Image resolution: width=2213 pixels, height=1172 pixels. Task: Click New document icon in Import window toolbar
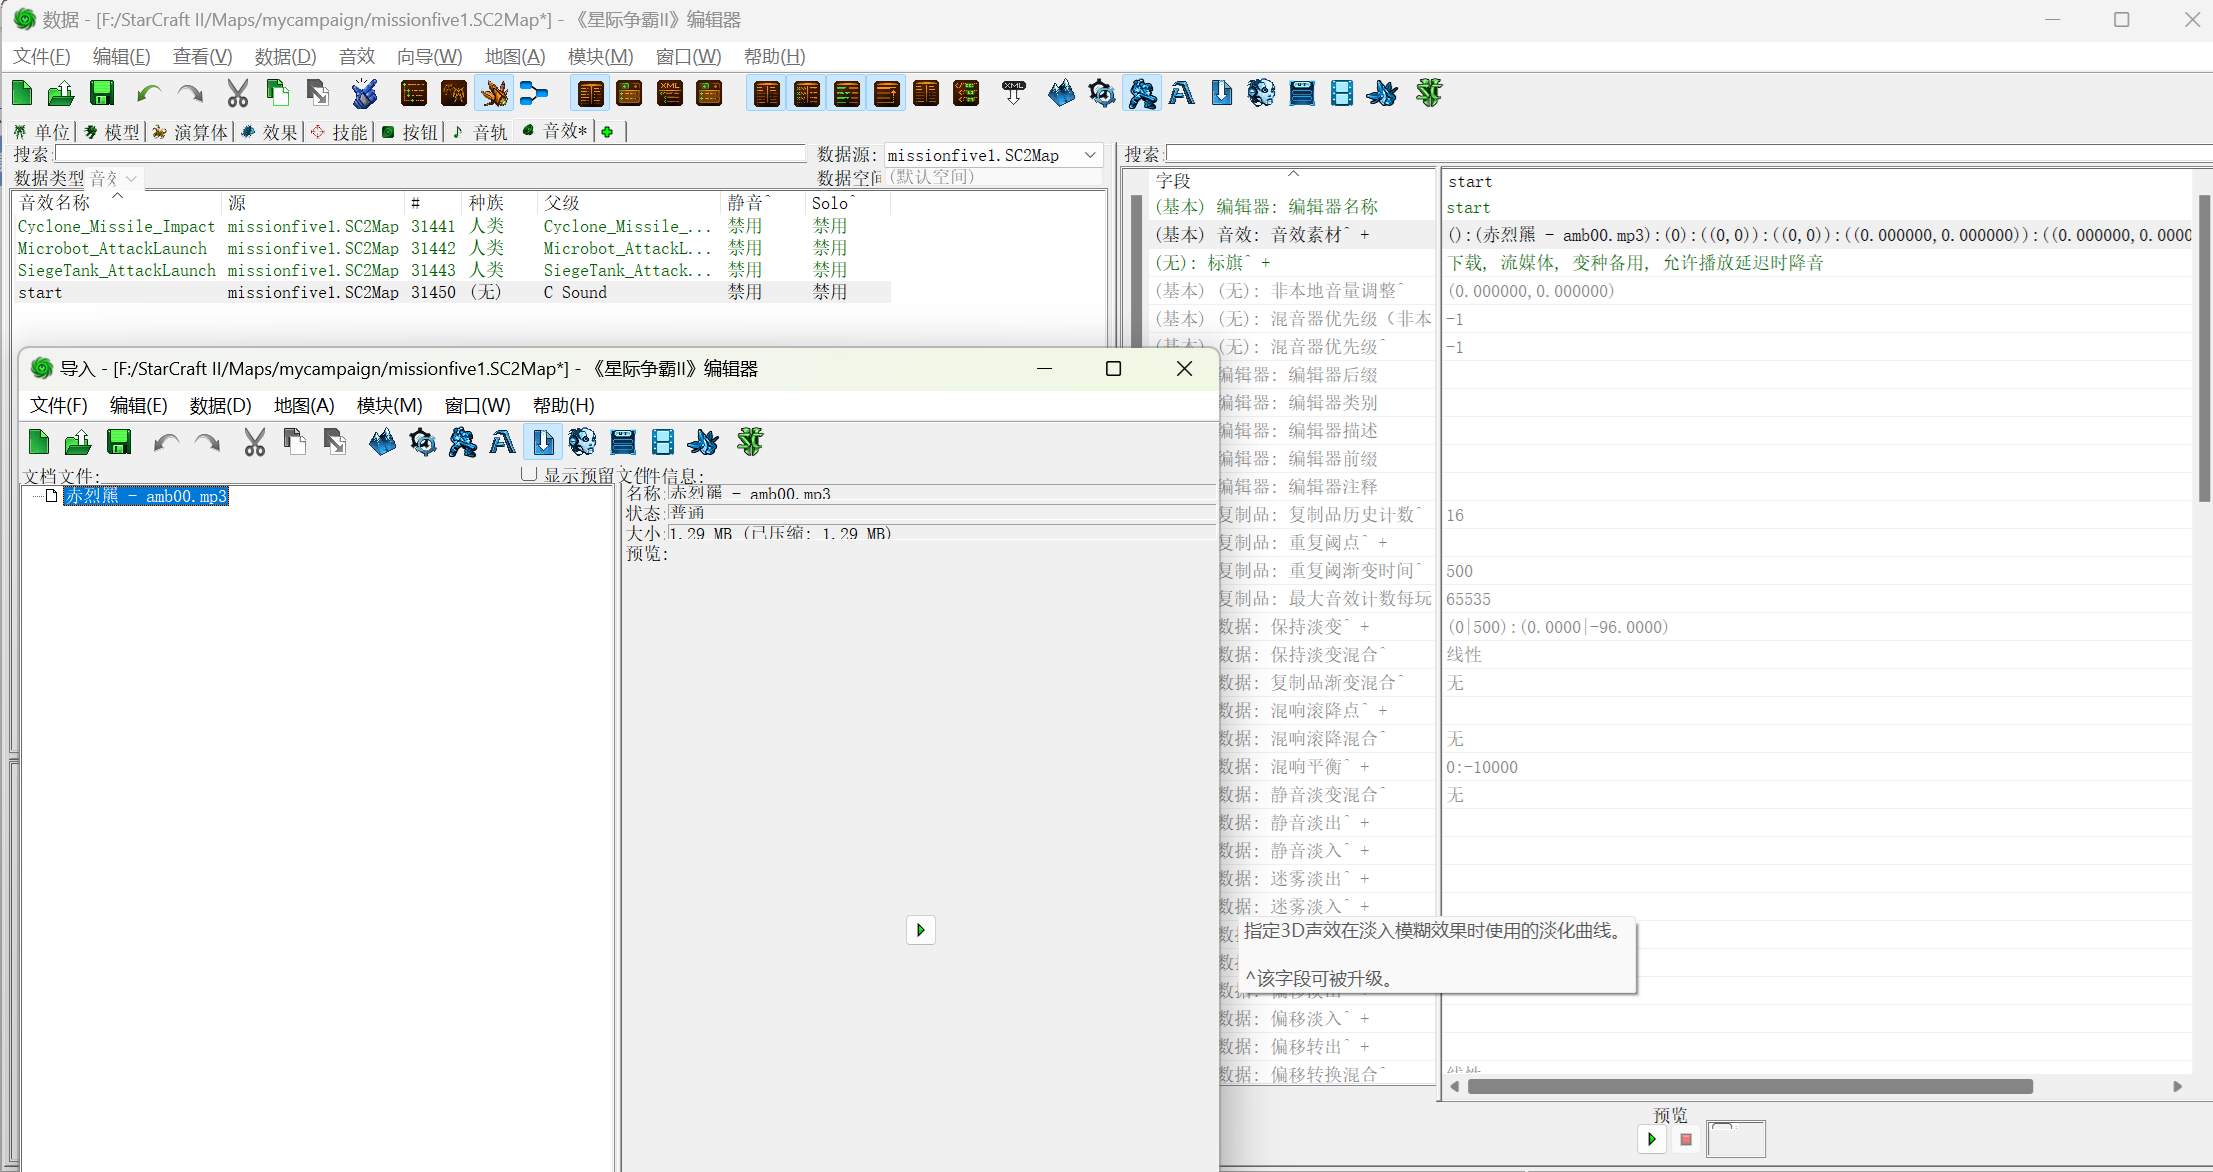(x=39, y=442)
